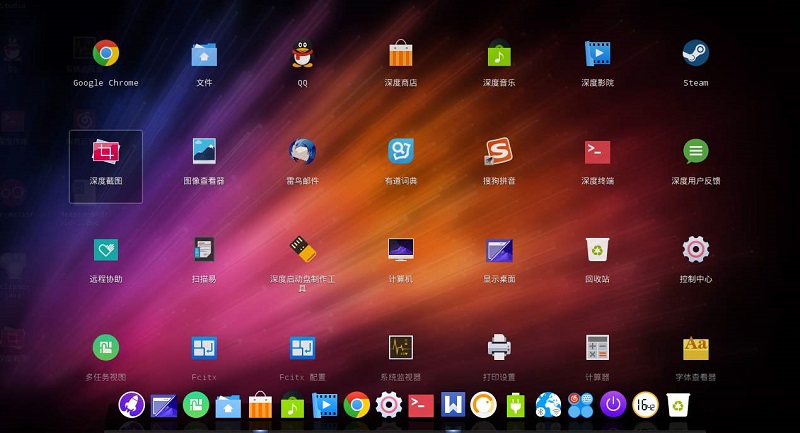
Task: Open 远程协助 remote assistance
Action: click(106, 250)
